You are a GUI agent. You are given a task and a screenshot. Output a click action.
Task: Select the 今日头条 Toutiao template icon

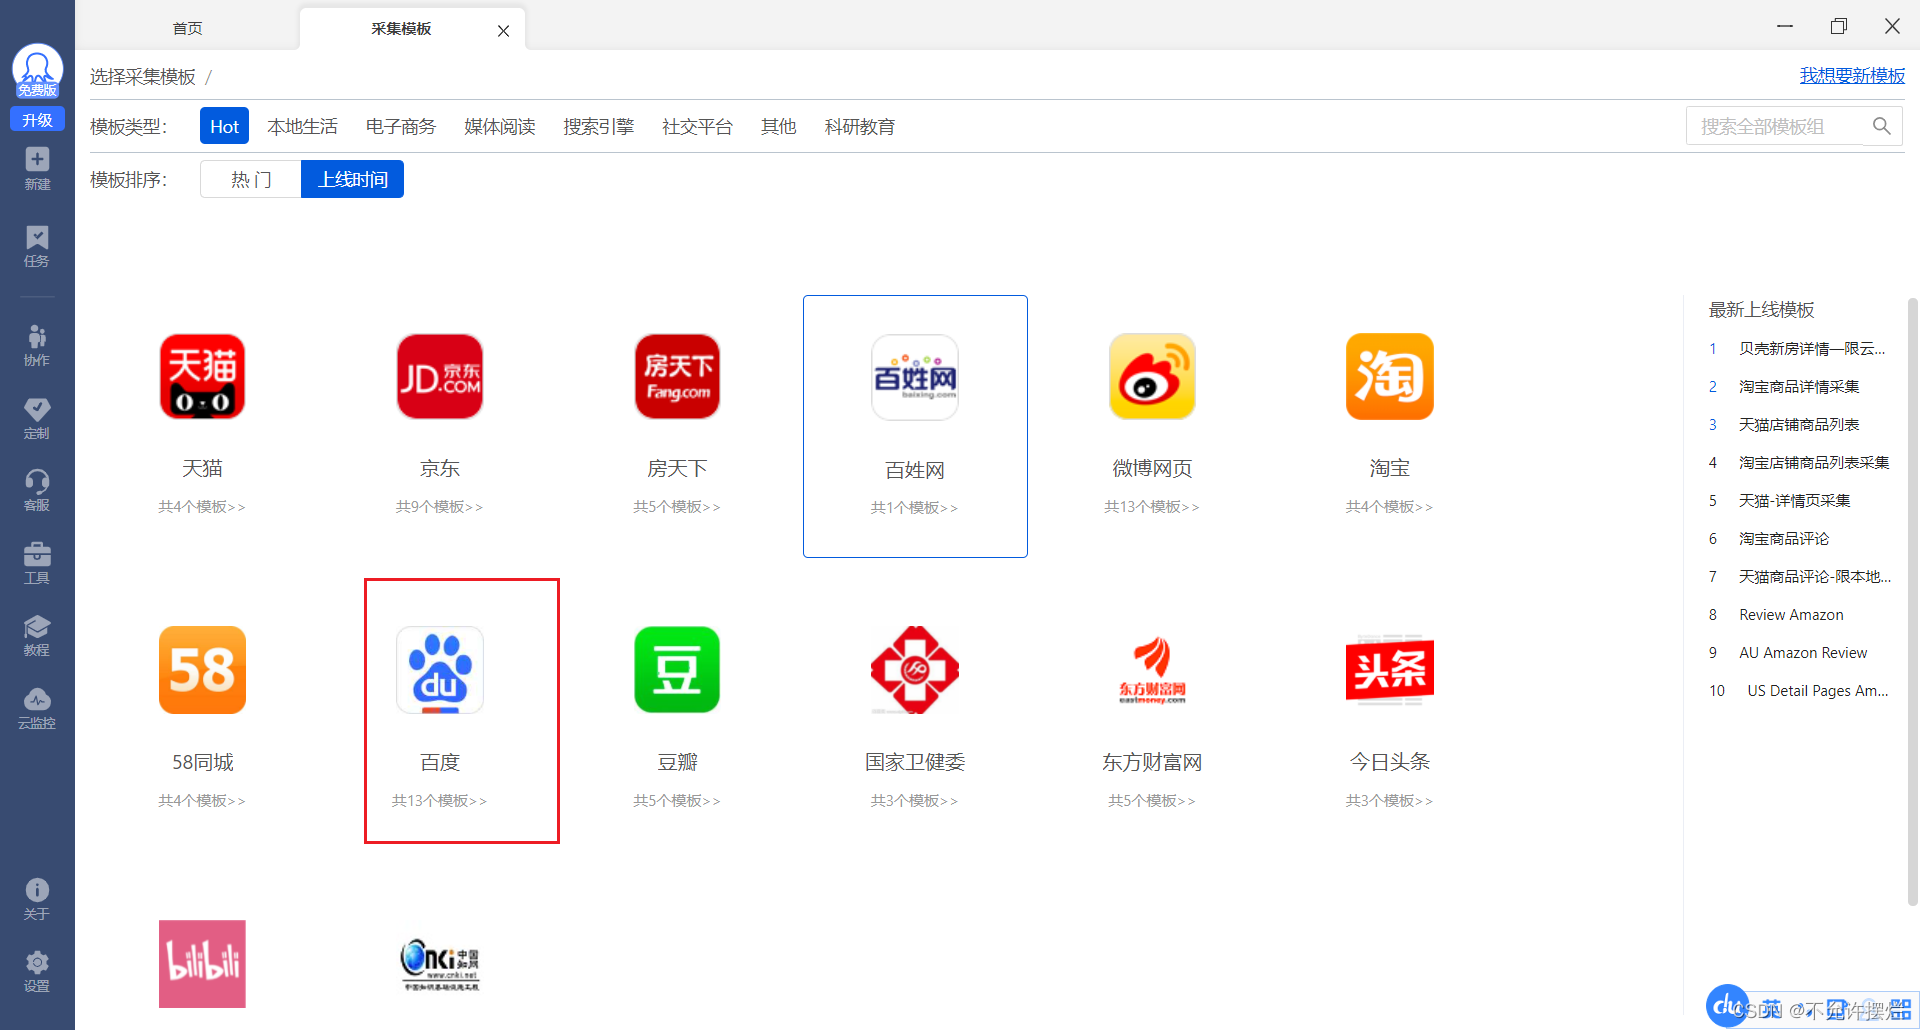point(1390,670)
